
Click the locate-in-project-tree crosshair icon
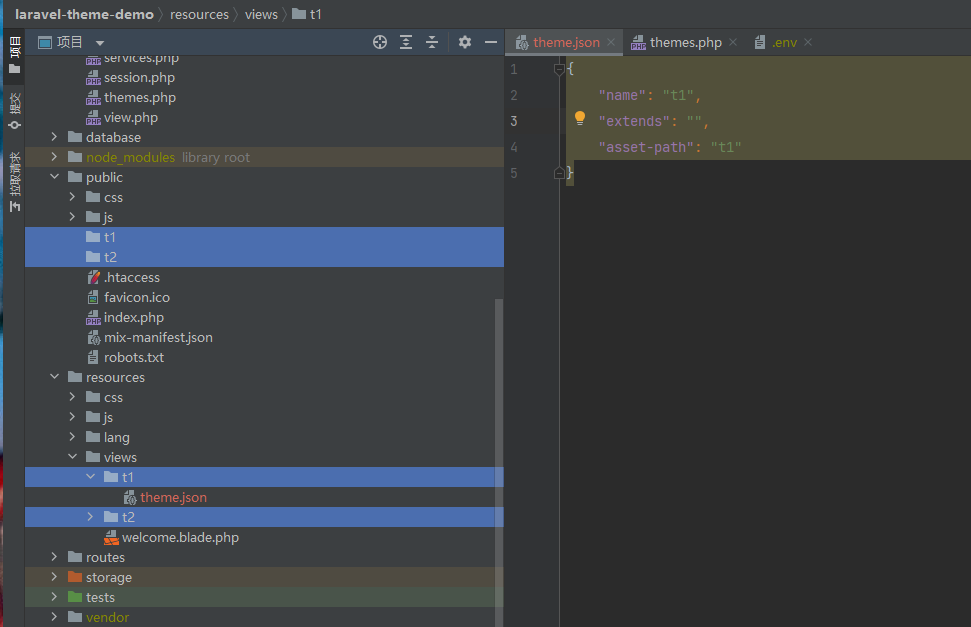click(x=379, y=42)
